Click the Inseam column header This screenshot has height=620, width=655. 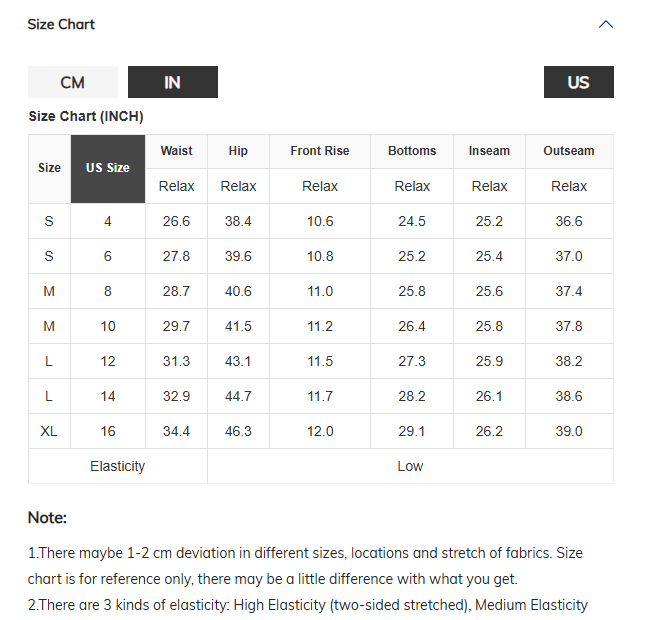[489, 151]
